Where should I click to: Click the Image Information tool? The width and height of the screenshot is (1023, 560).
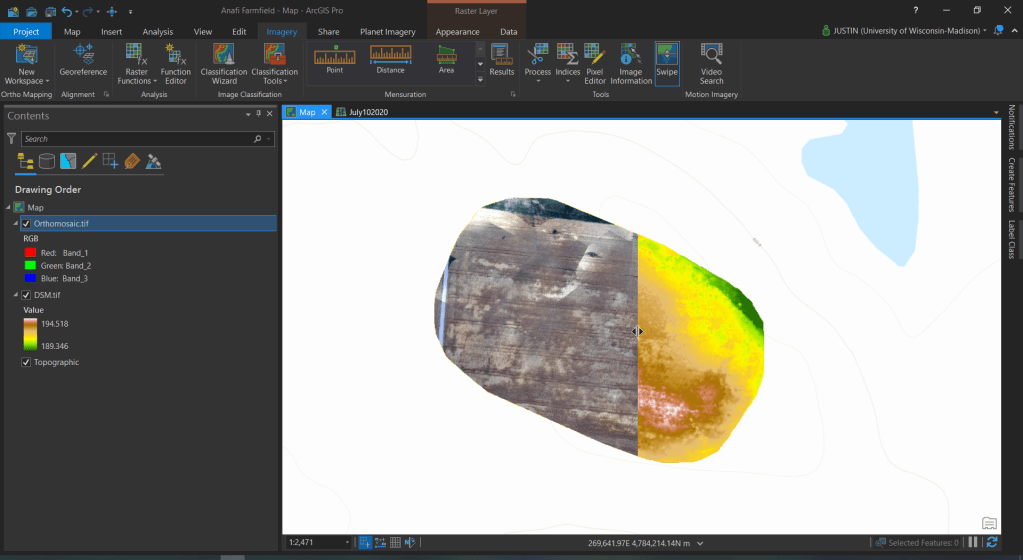(x=631, y=62)
